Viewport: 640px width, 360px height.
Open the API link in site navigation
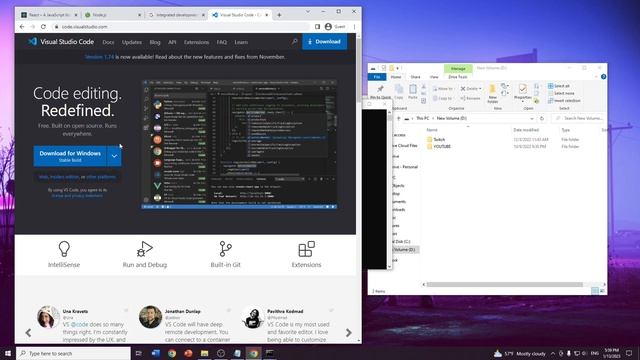[x=172, y=42]
